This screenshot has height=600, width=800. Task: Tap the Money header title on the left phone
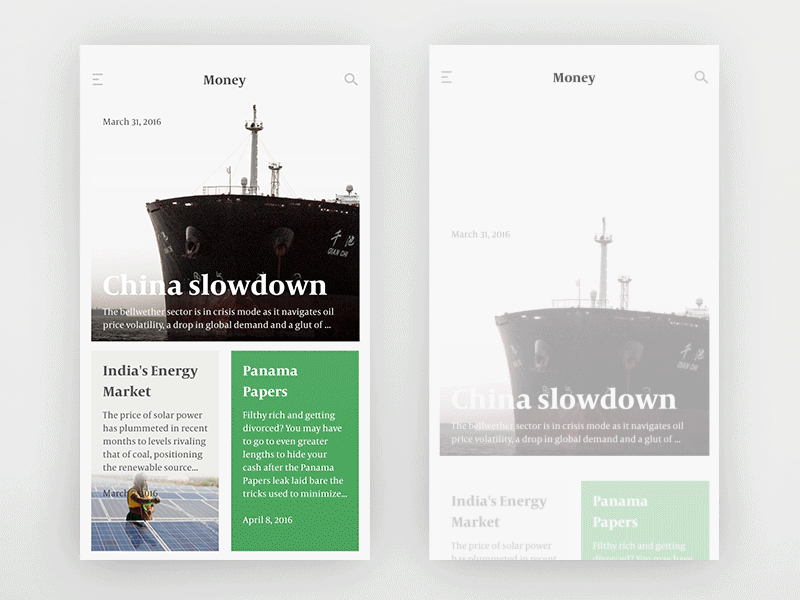click(x=224, y=80)
